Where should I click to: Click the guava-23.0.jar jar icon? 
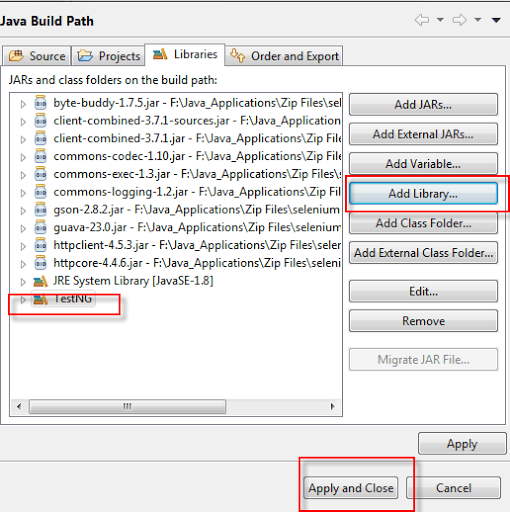click(x=41, y=227)
